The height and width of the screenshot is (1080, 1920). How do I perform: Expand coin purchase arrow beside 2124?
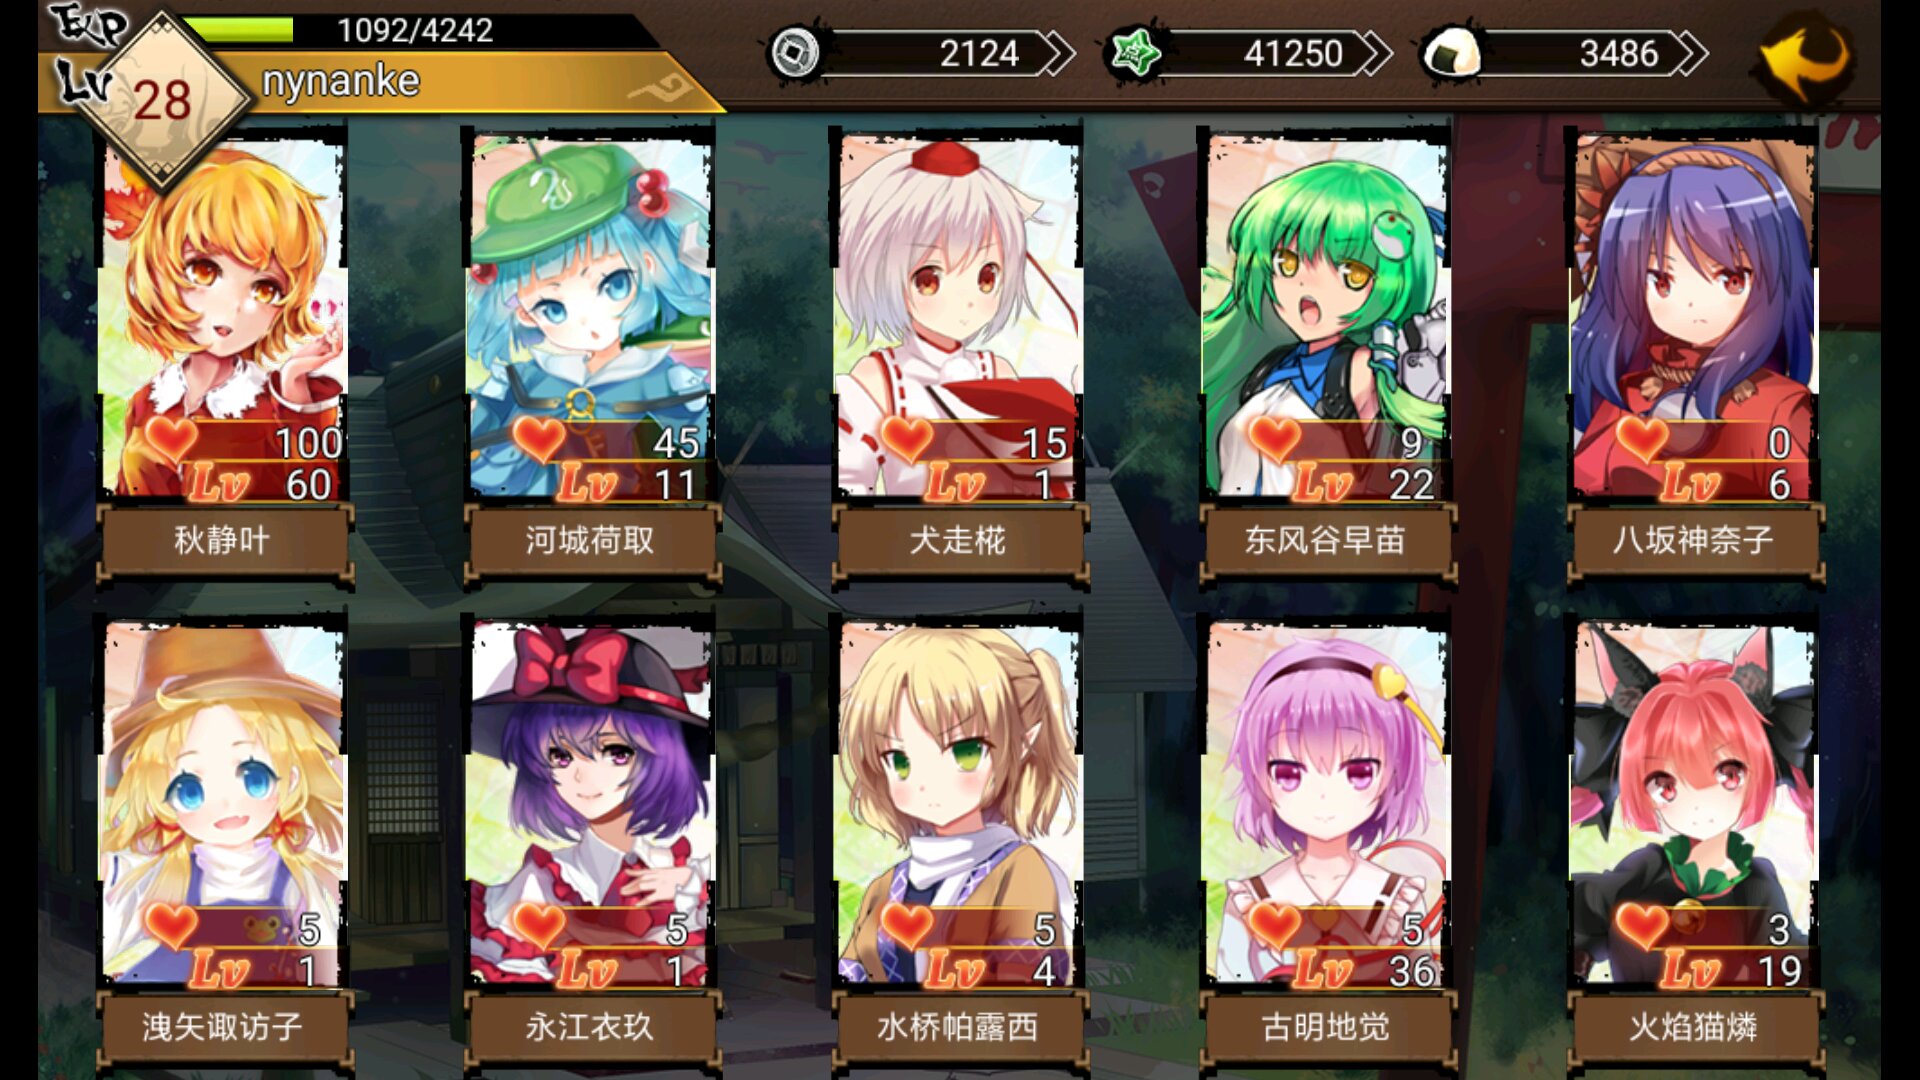pyautogui.click(x=1056, y=53)
